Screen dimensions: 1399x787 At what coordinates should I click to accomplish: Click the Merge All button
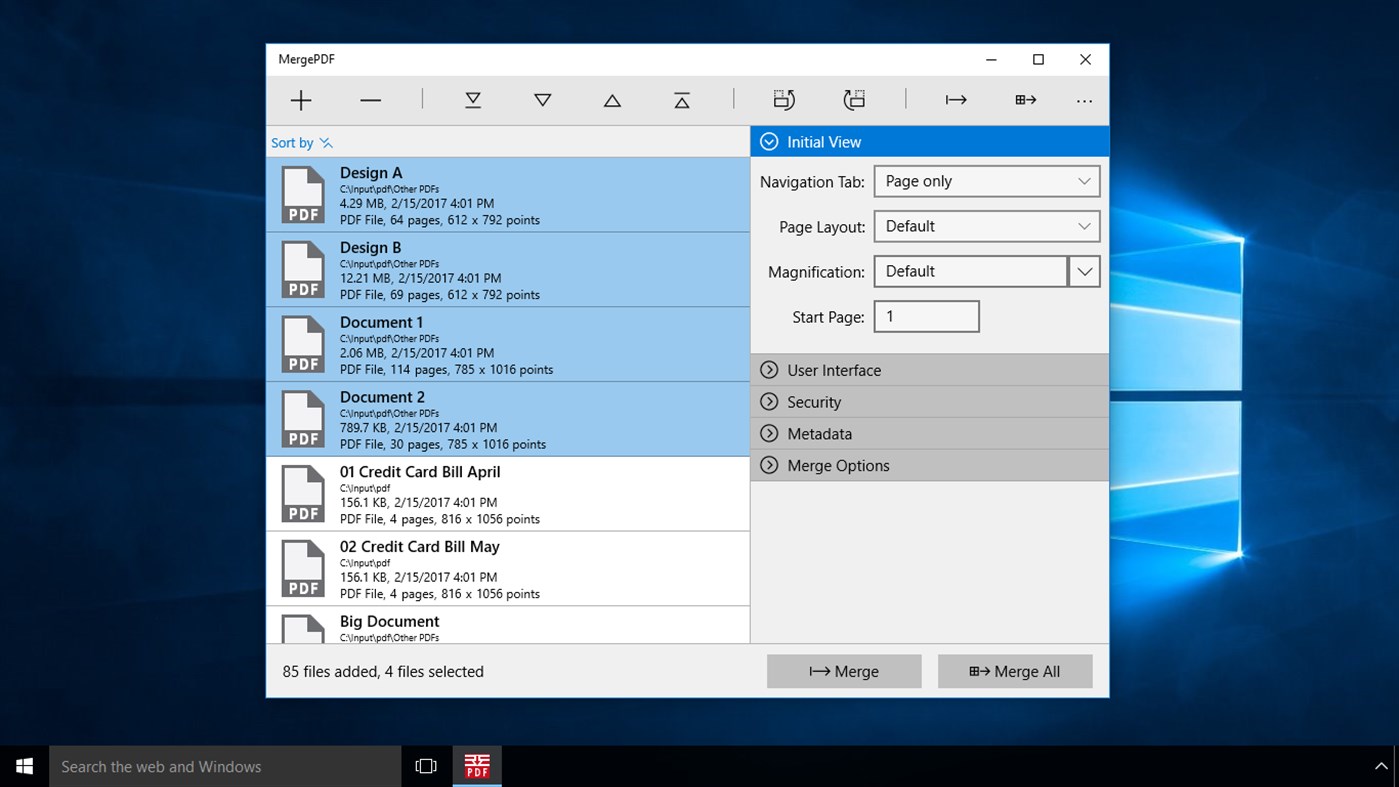1014,671
